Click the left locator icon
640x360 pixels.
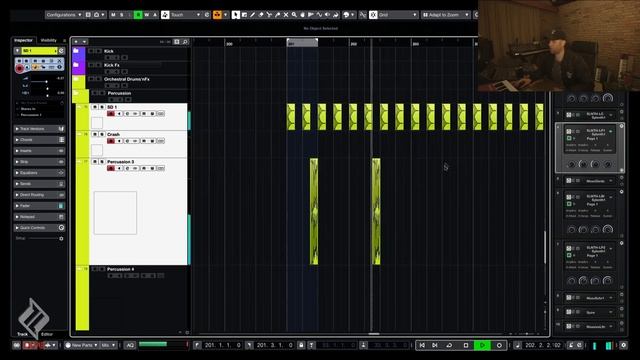click(x=197, y=345)
